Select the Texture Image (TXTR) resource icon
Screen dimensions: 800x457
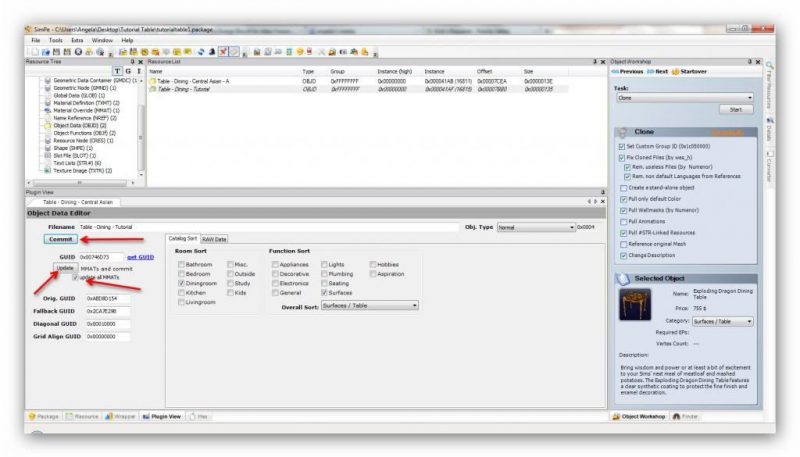[47, 171]
